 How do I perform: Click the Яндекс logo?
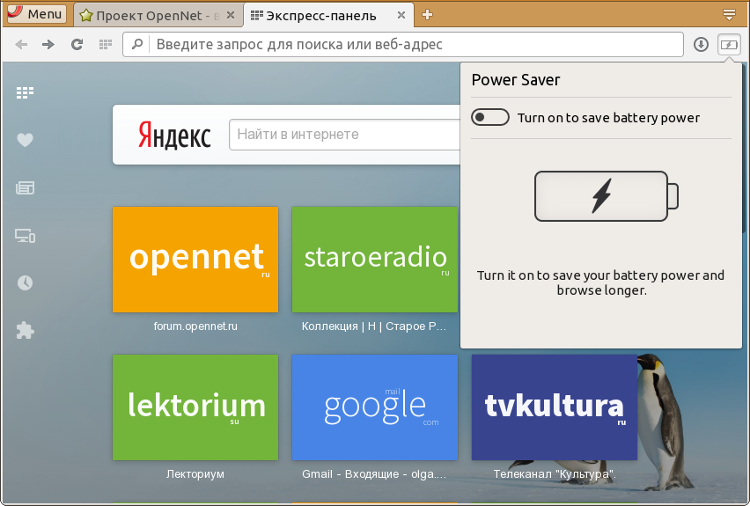(174, 135)
